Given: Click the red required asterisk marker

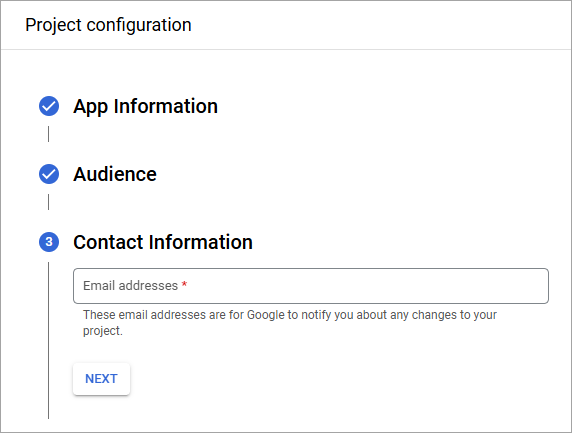Looking at the screenshot, I should 184,285.
